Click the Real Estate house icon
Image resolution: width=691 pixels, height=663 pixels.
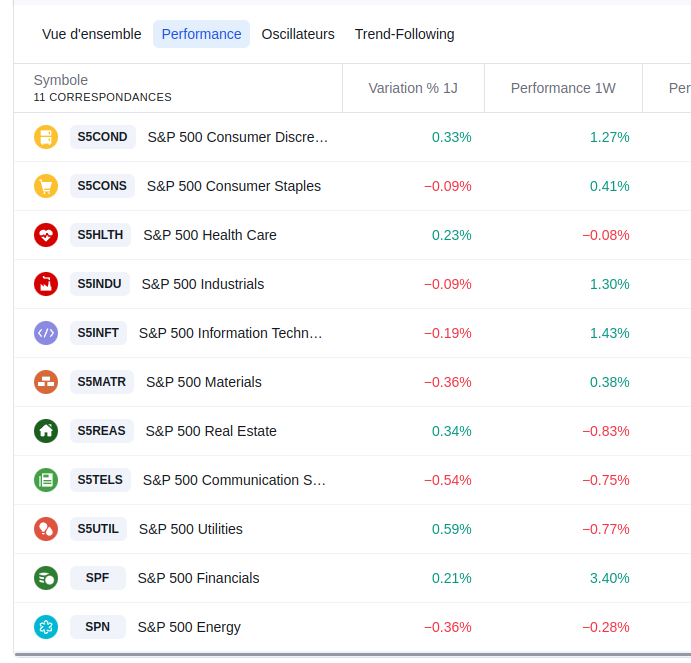(45, 431)
